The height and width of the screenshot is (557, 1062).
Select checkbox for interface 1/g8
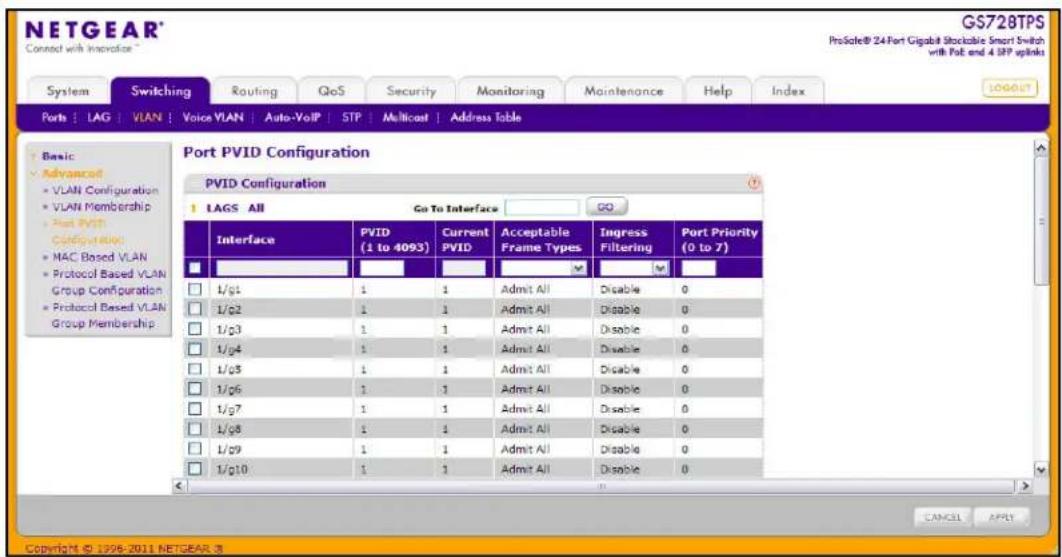(195, 429)
